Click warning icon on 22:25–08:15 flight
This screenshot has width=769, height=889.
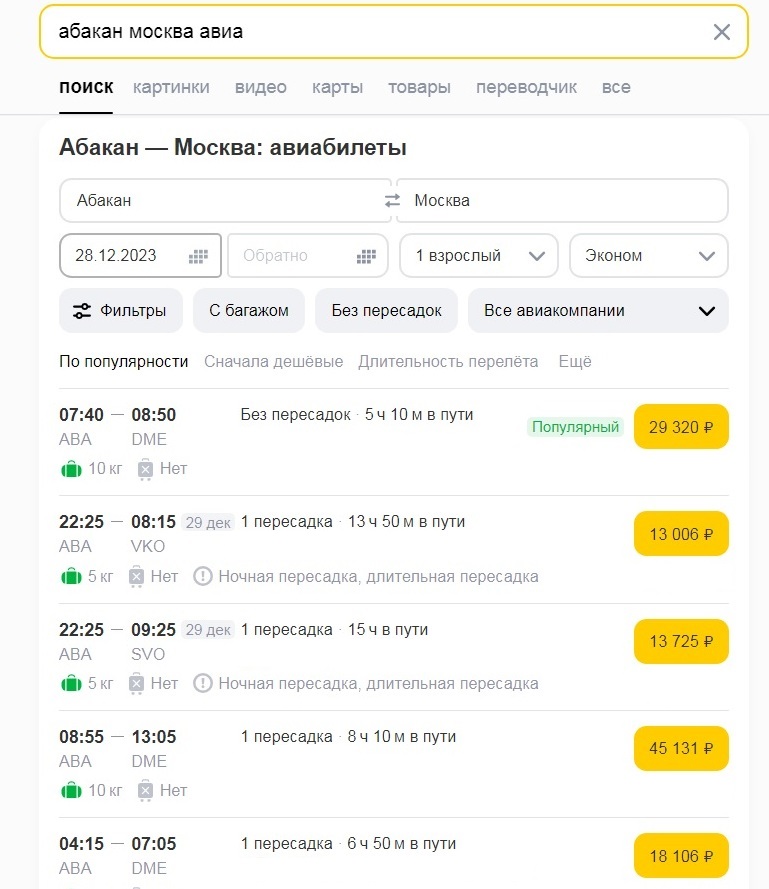(203, 576)
